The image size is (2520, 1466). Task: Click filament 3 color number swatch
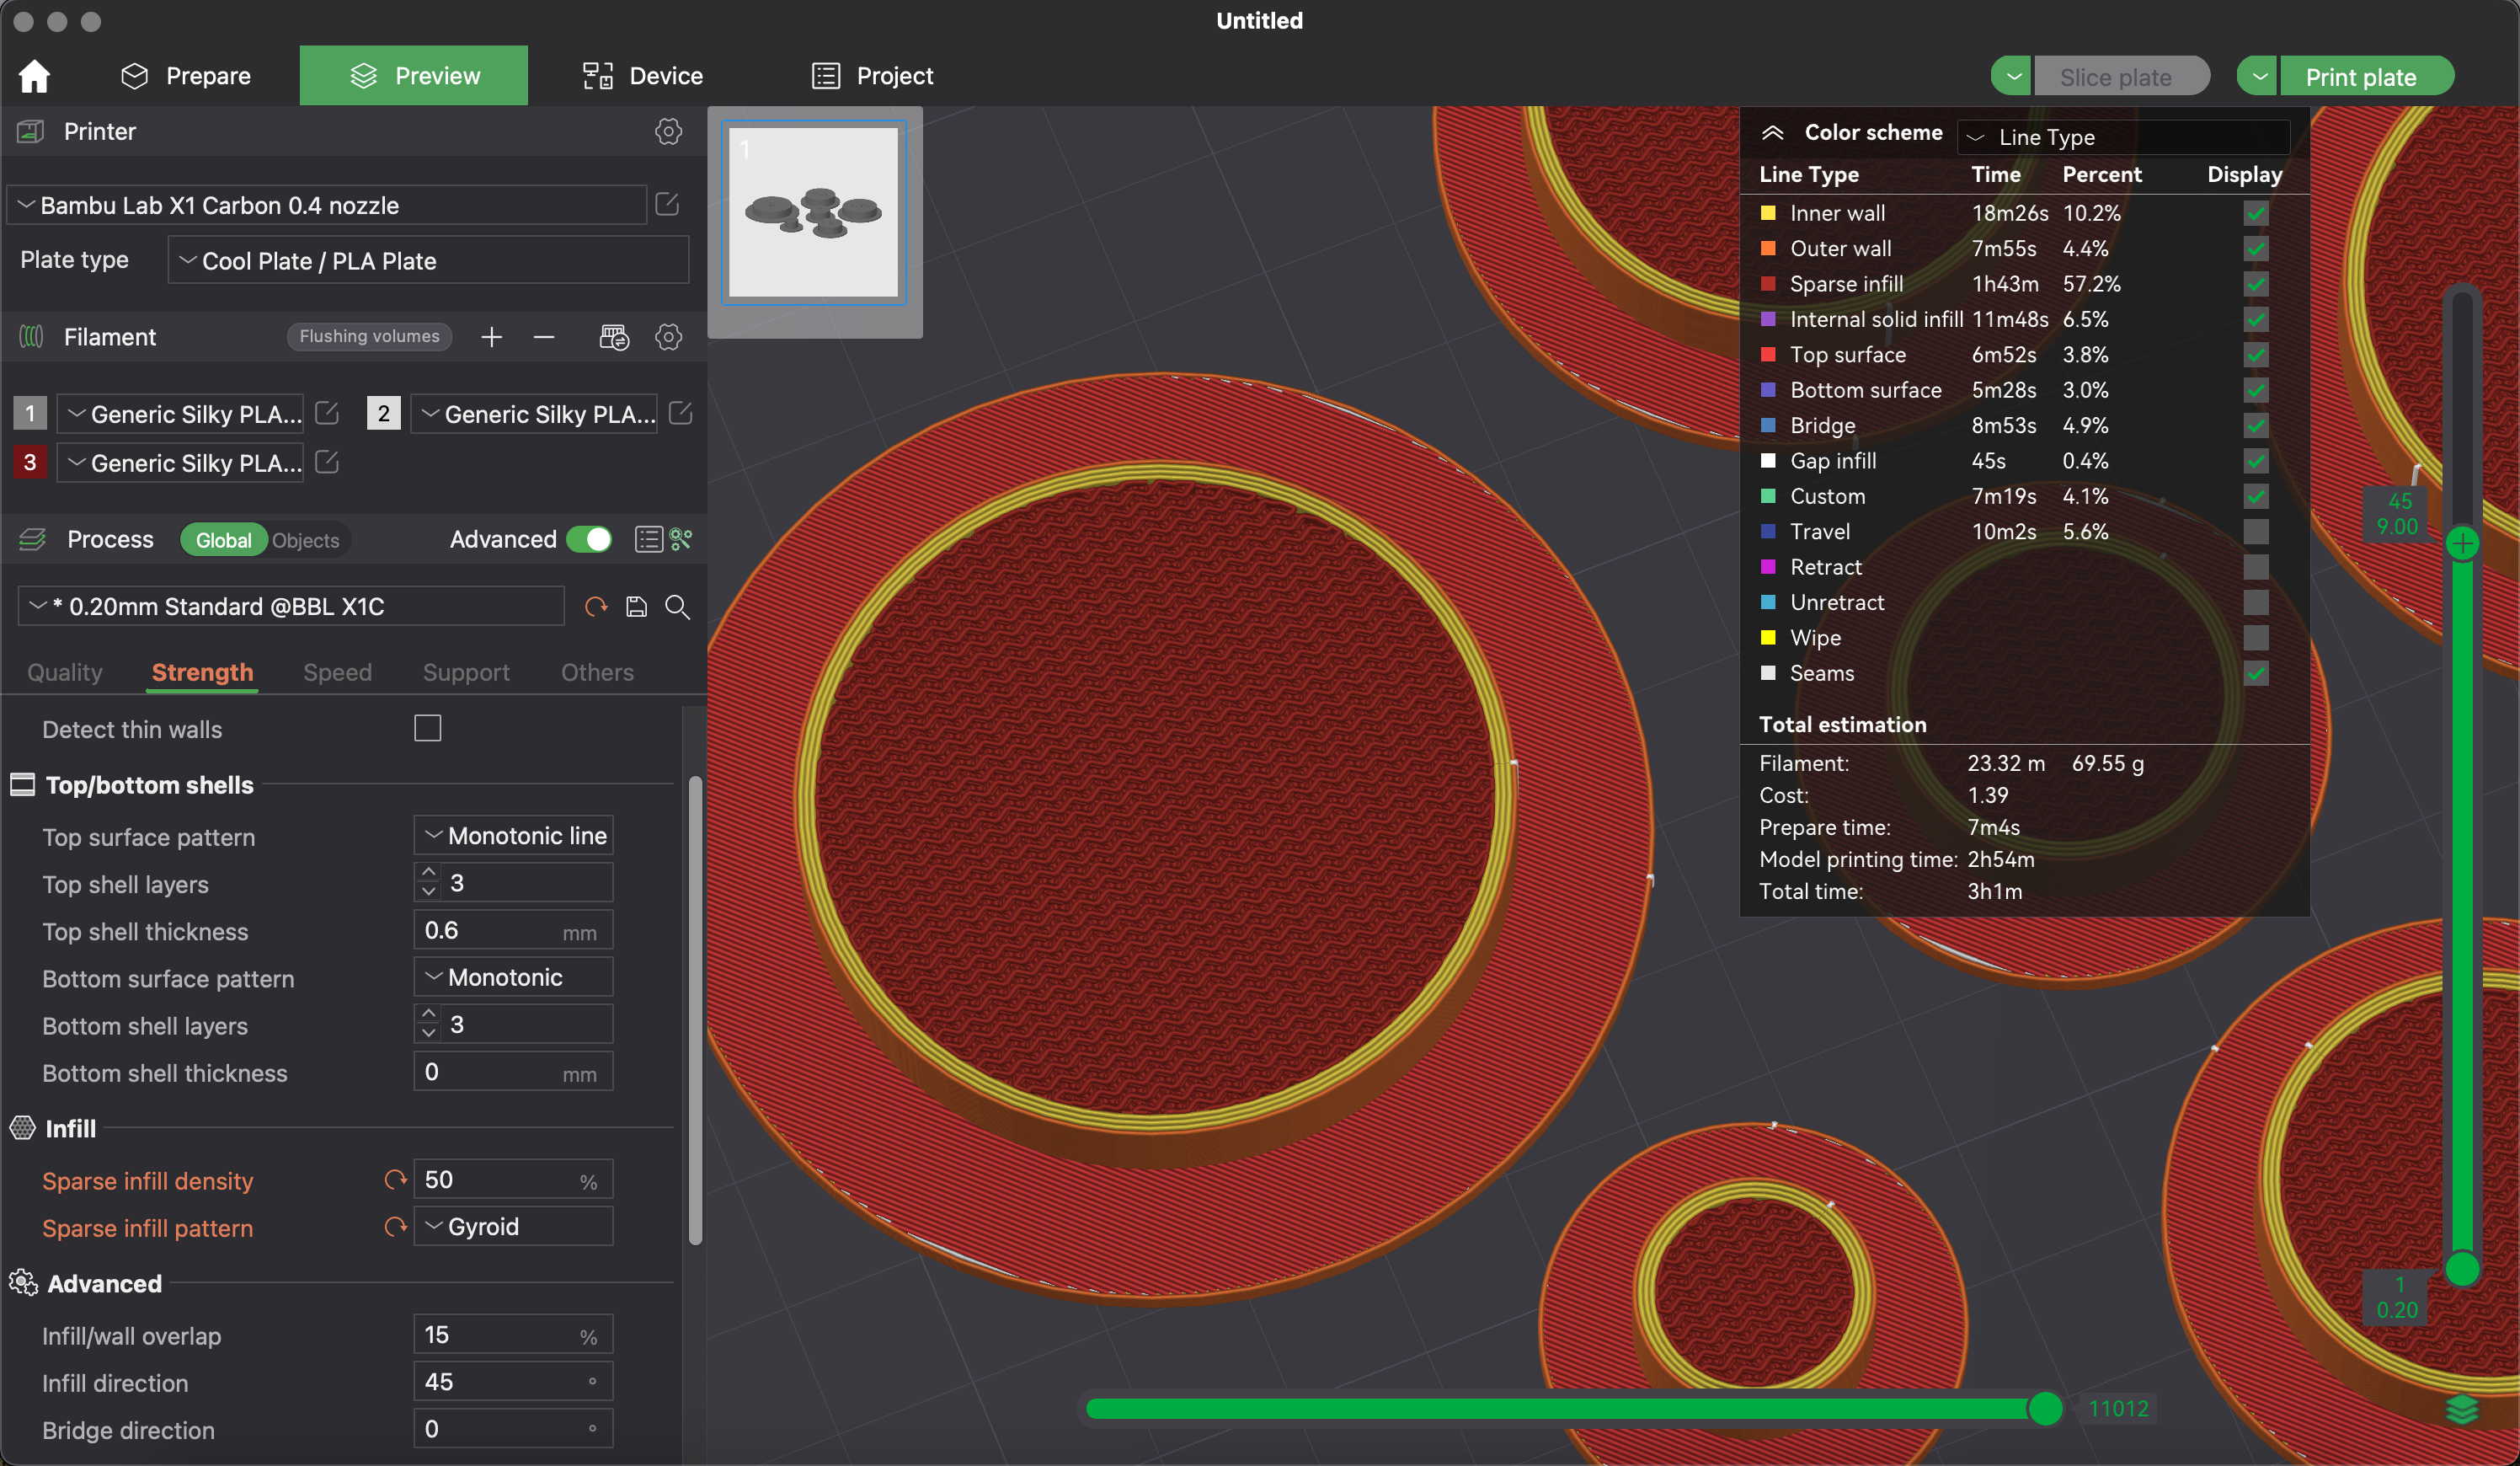click(x=30, y=462)
